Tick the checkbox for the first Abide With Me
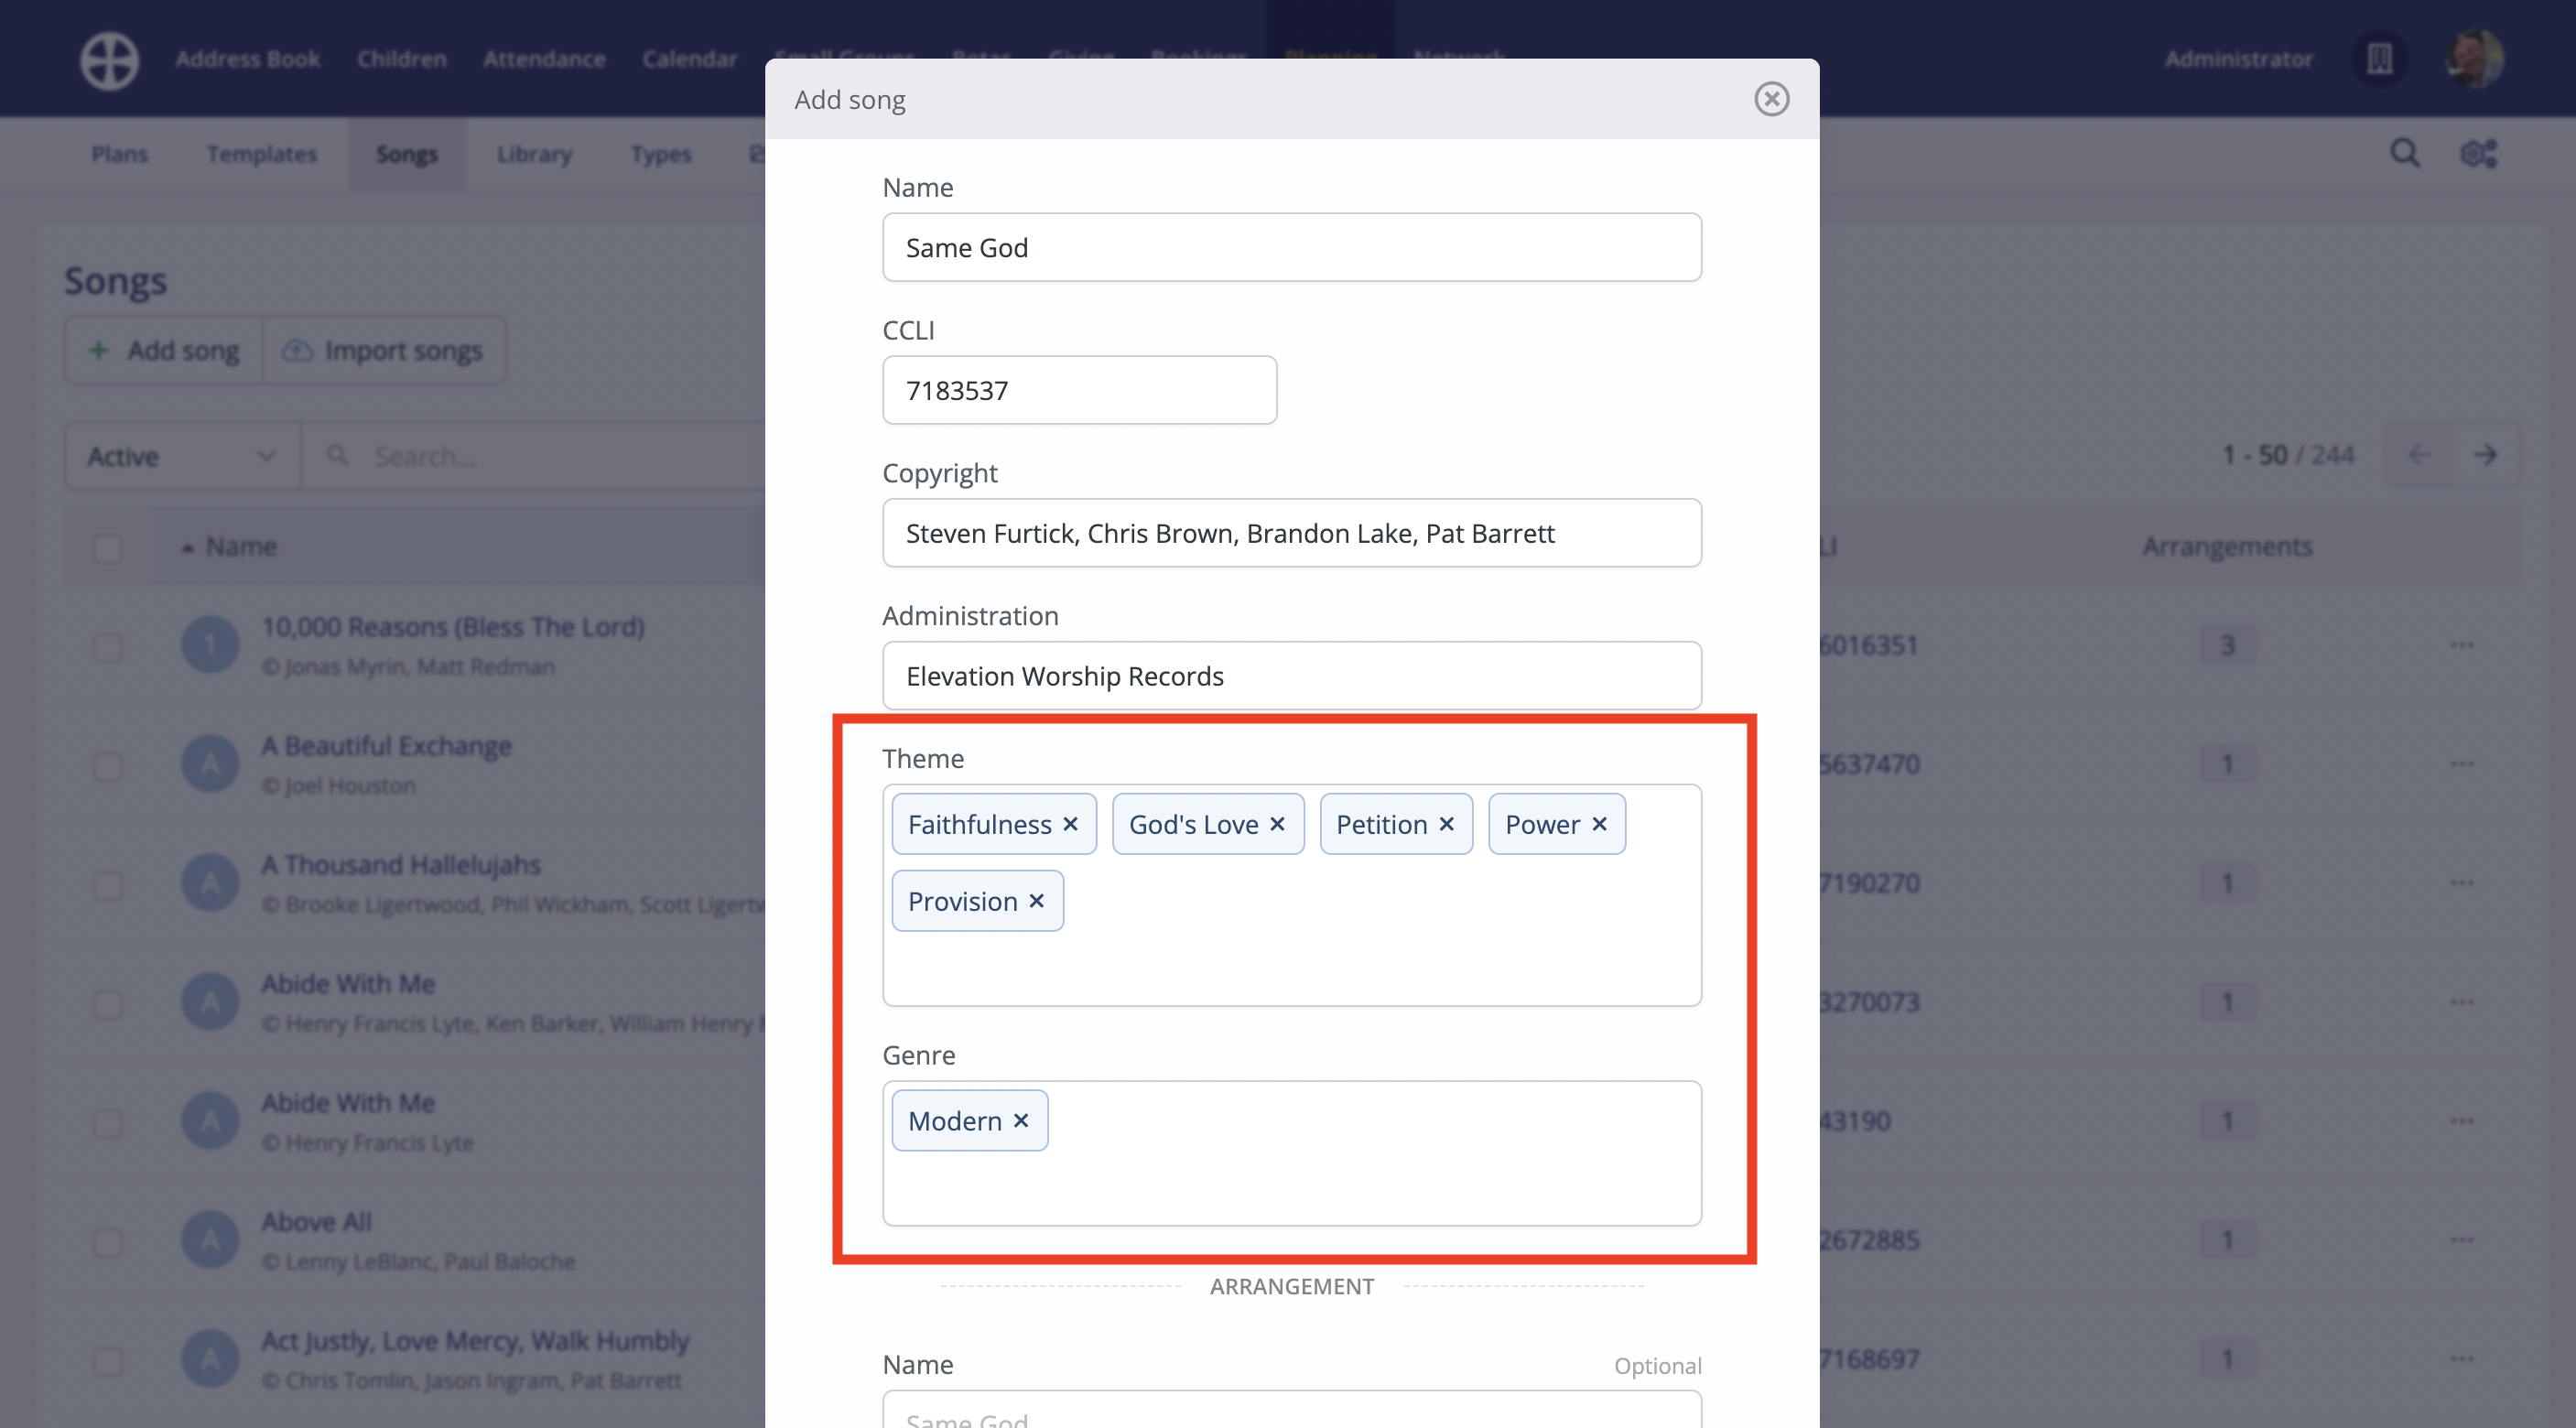This screenshot has height=1428, width=2576. pyautogui.click(x=107, y=1004)
